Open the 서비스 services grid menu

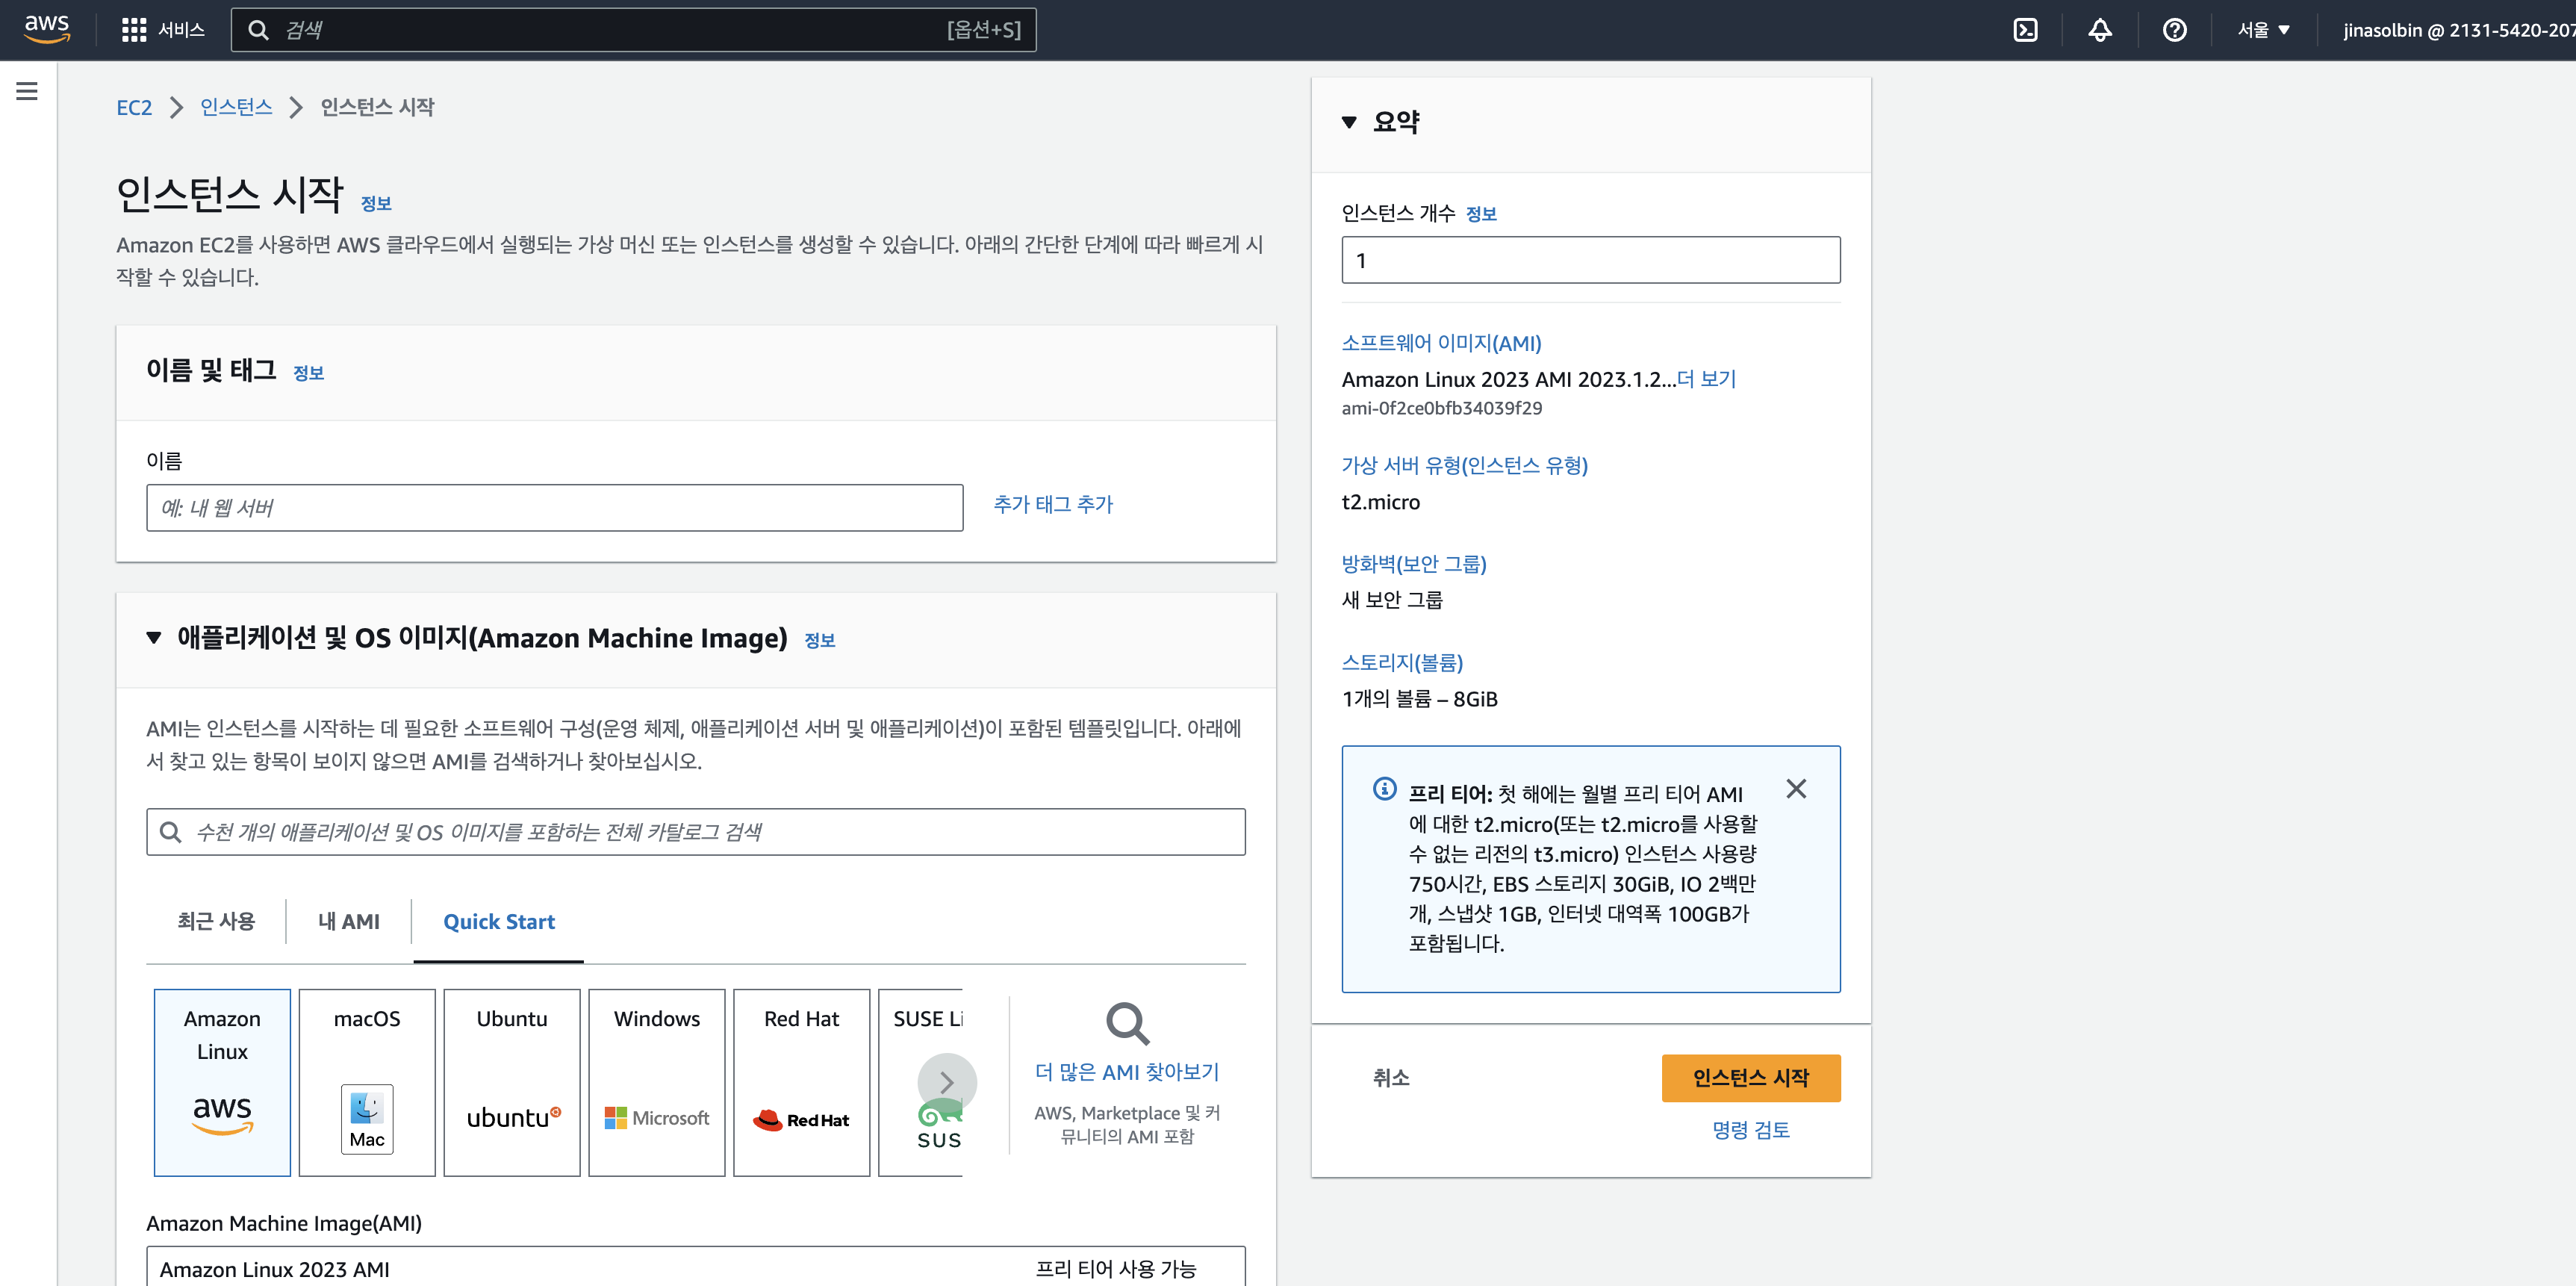point(163,30)
